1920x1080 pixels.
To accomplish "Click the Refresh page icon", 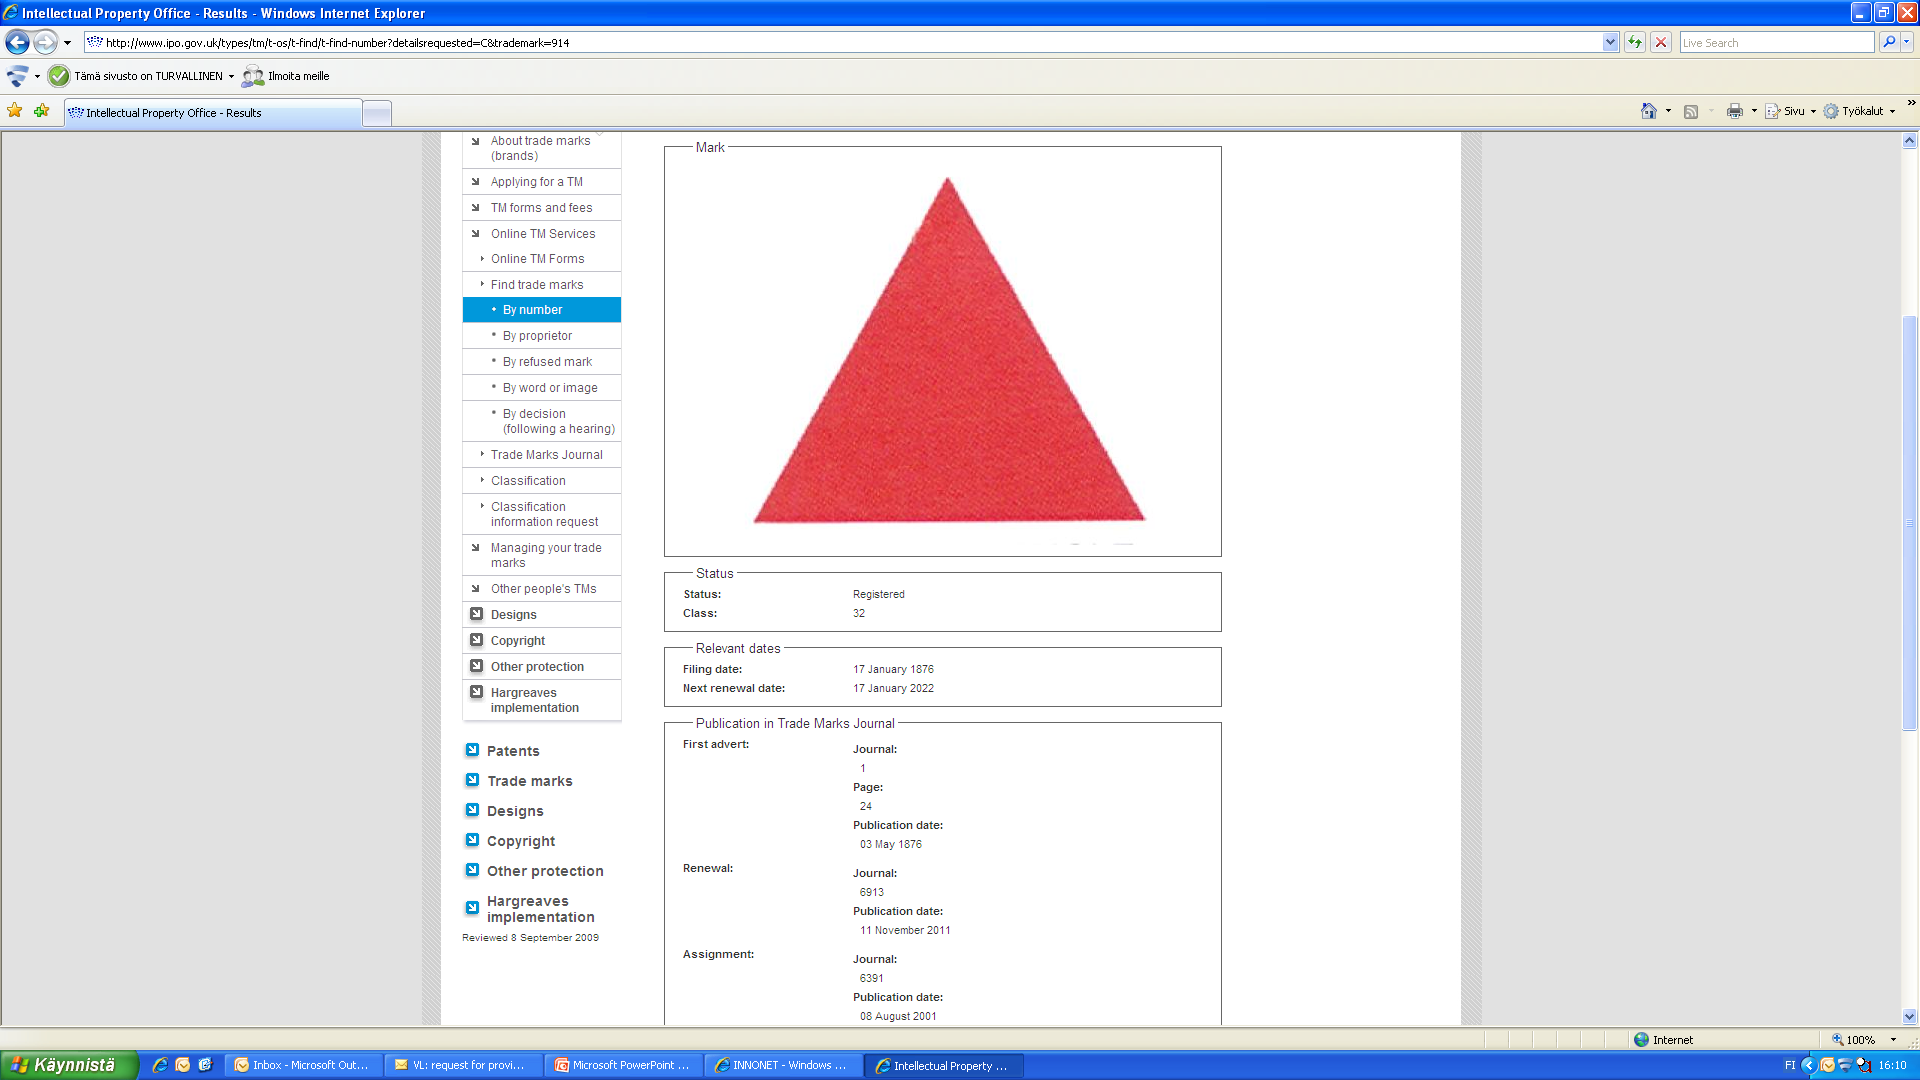I will tap(1635, 43).
